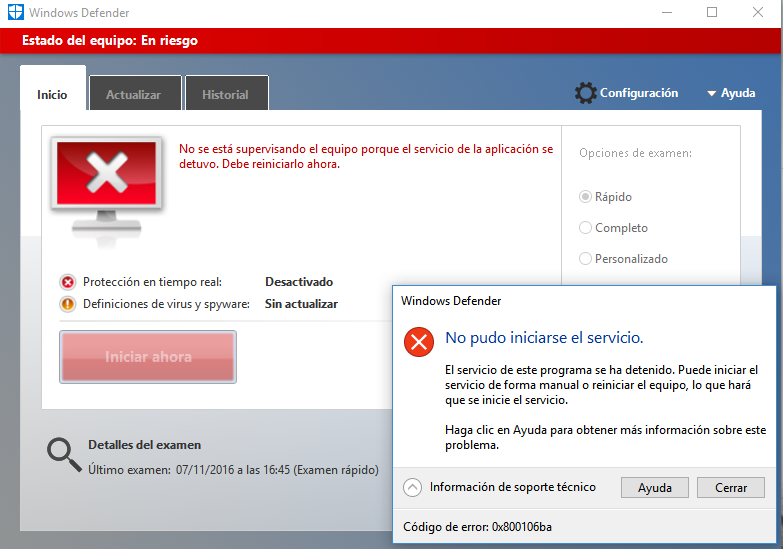Click the Iniciar ahora button

click(148, 357)
